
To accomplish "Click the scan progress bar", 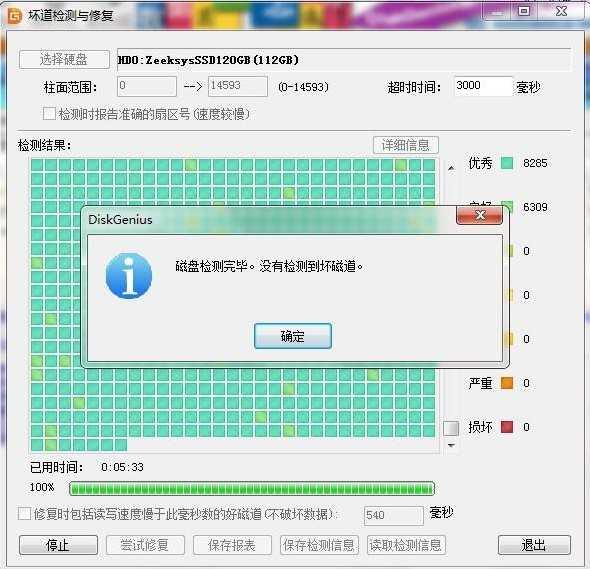I will (252, 488).
